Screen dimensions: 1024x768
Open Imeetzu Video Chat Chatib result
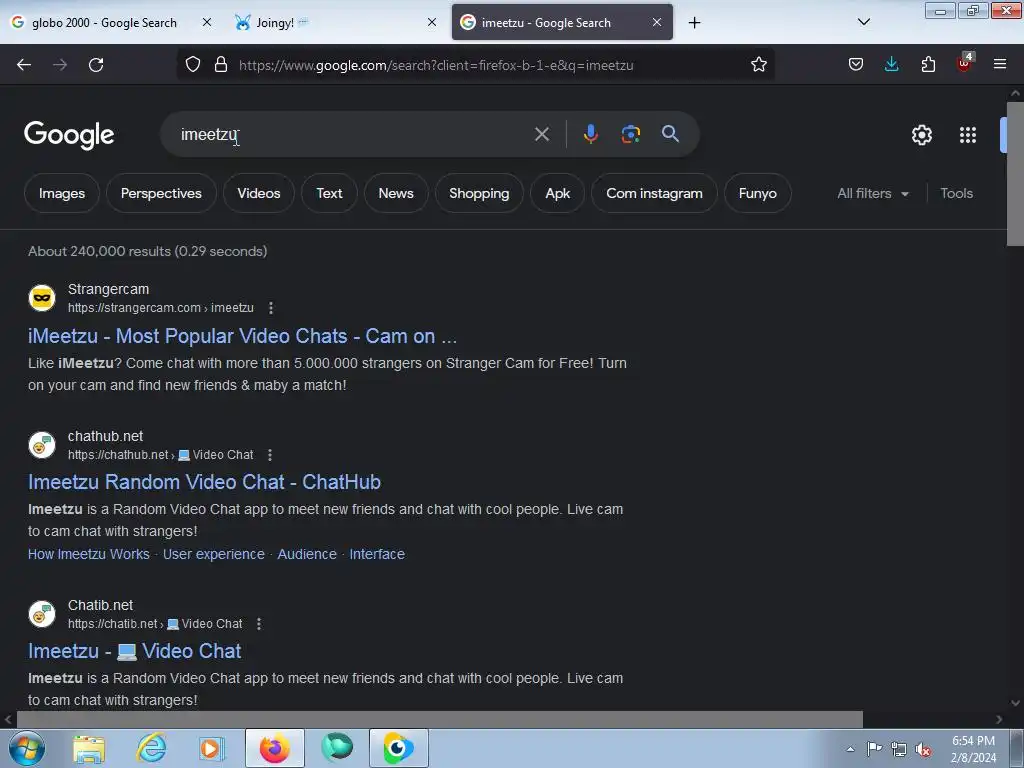tap(135, 651)
